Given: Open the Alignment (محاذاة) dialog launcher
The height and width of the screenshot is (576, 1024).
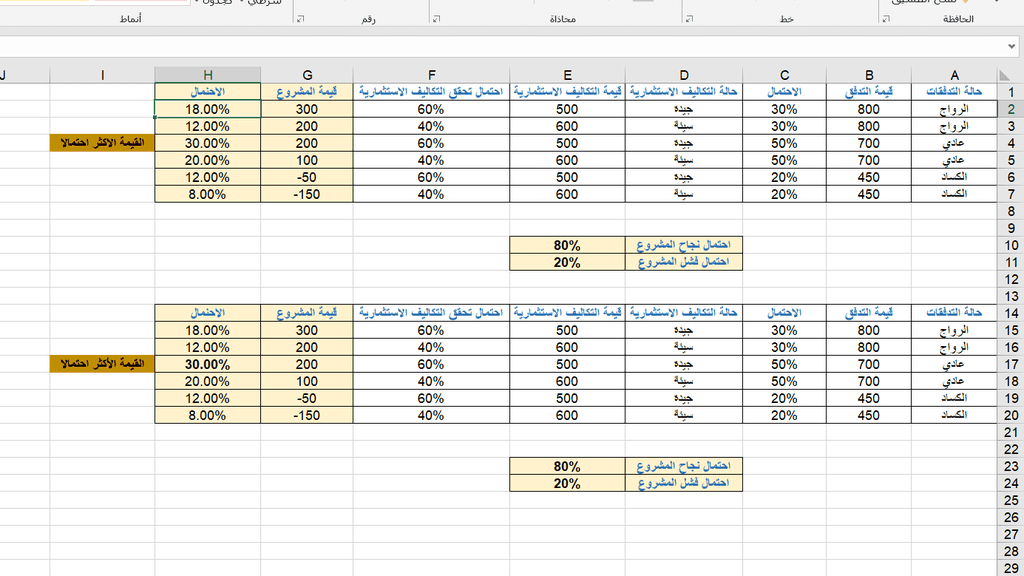Looking at the screenshot, I should click(436, 19).
